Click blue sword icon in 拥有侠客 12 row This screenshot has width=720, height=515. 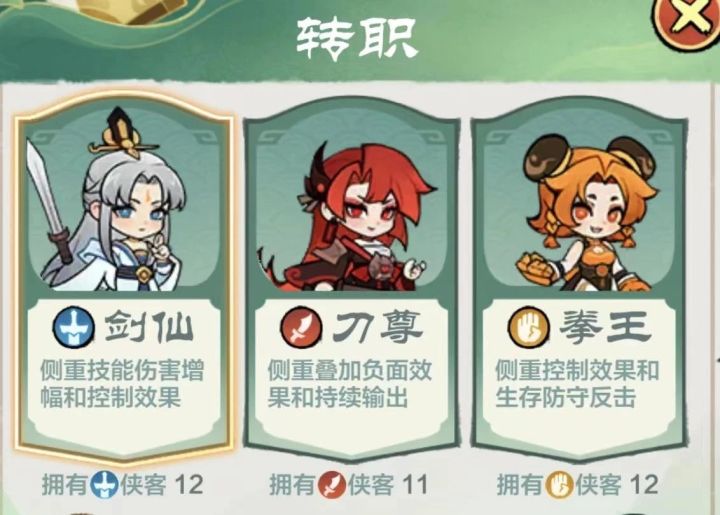point(104,485)
